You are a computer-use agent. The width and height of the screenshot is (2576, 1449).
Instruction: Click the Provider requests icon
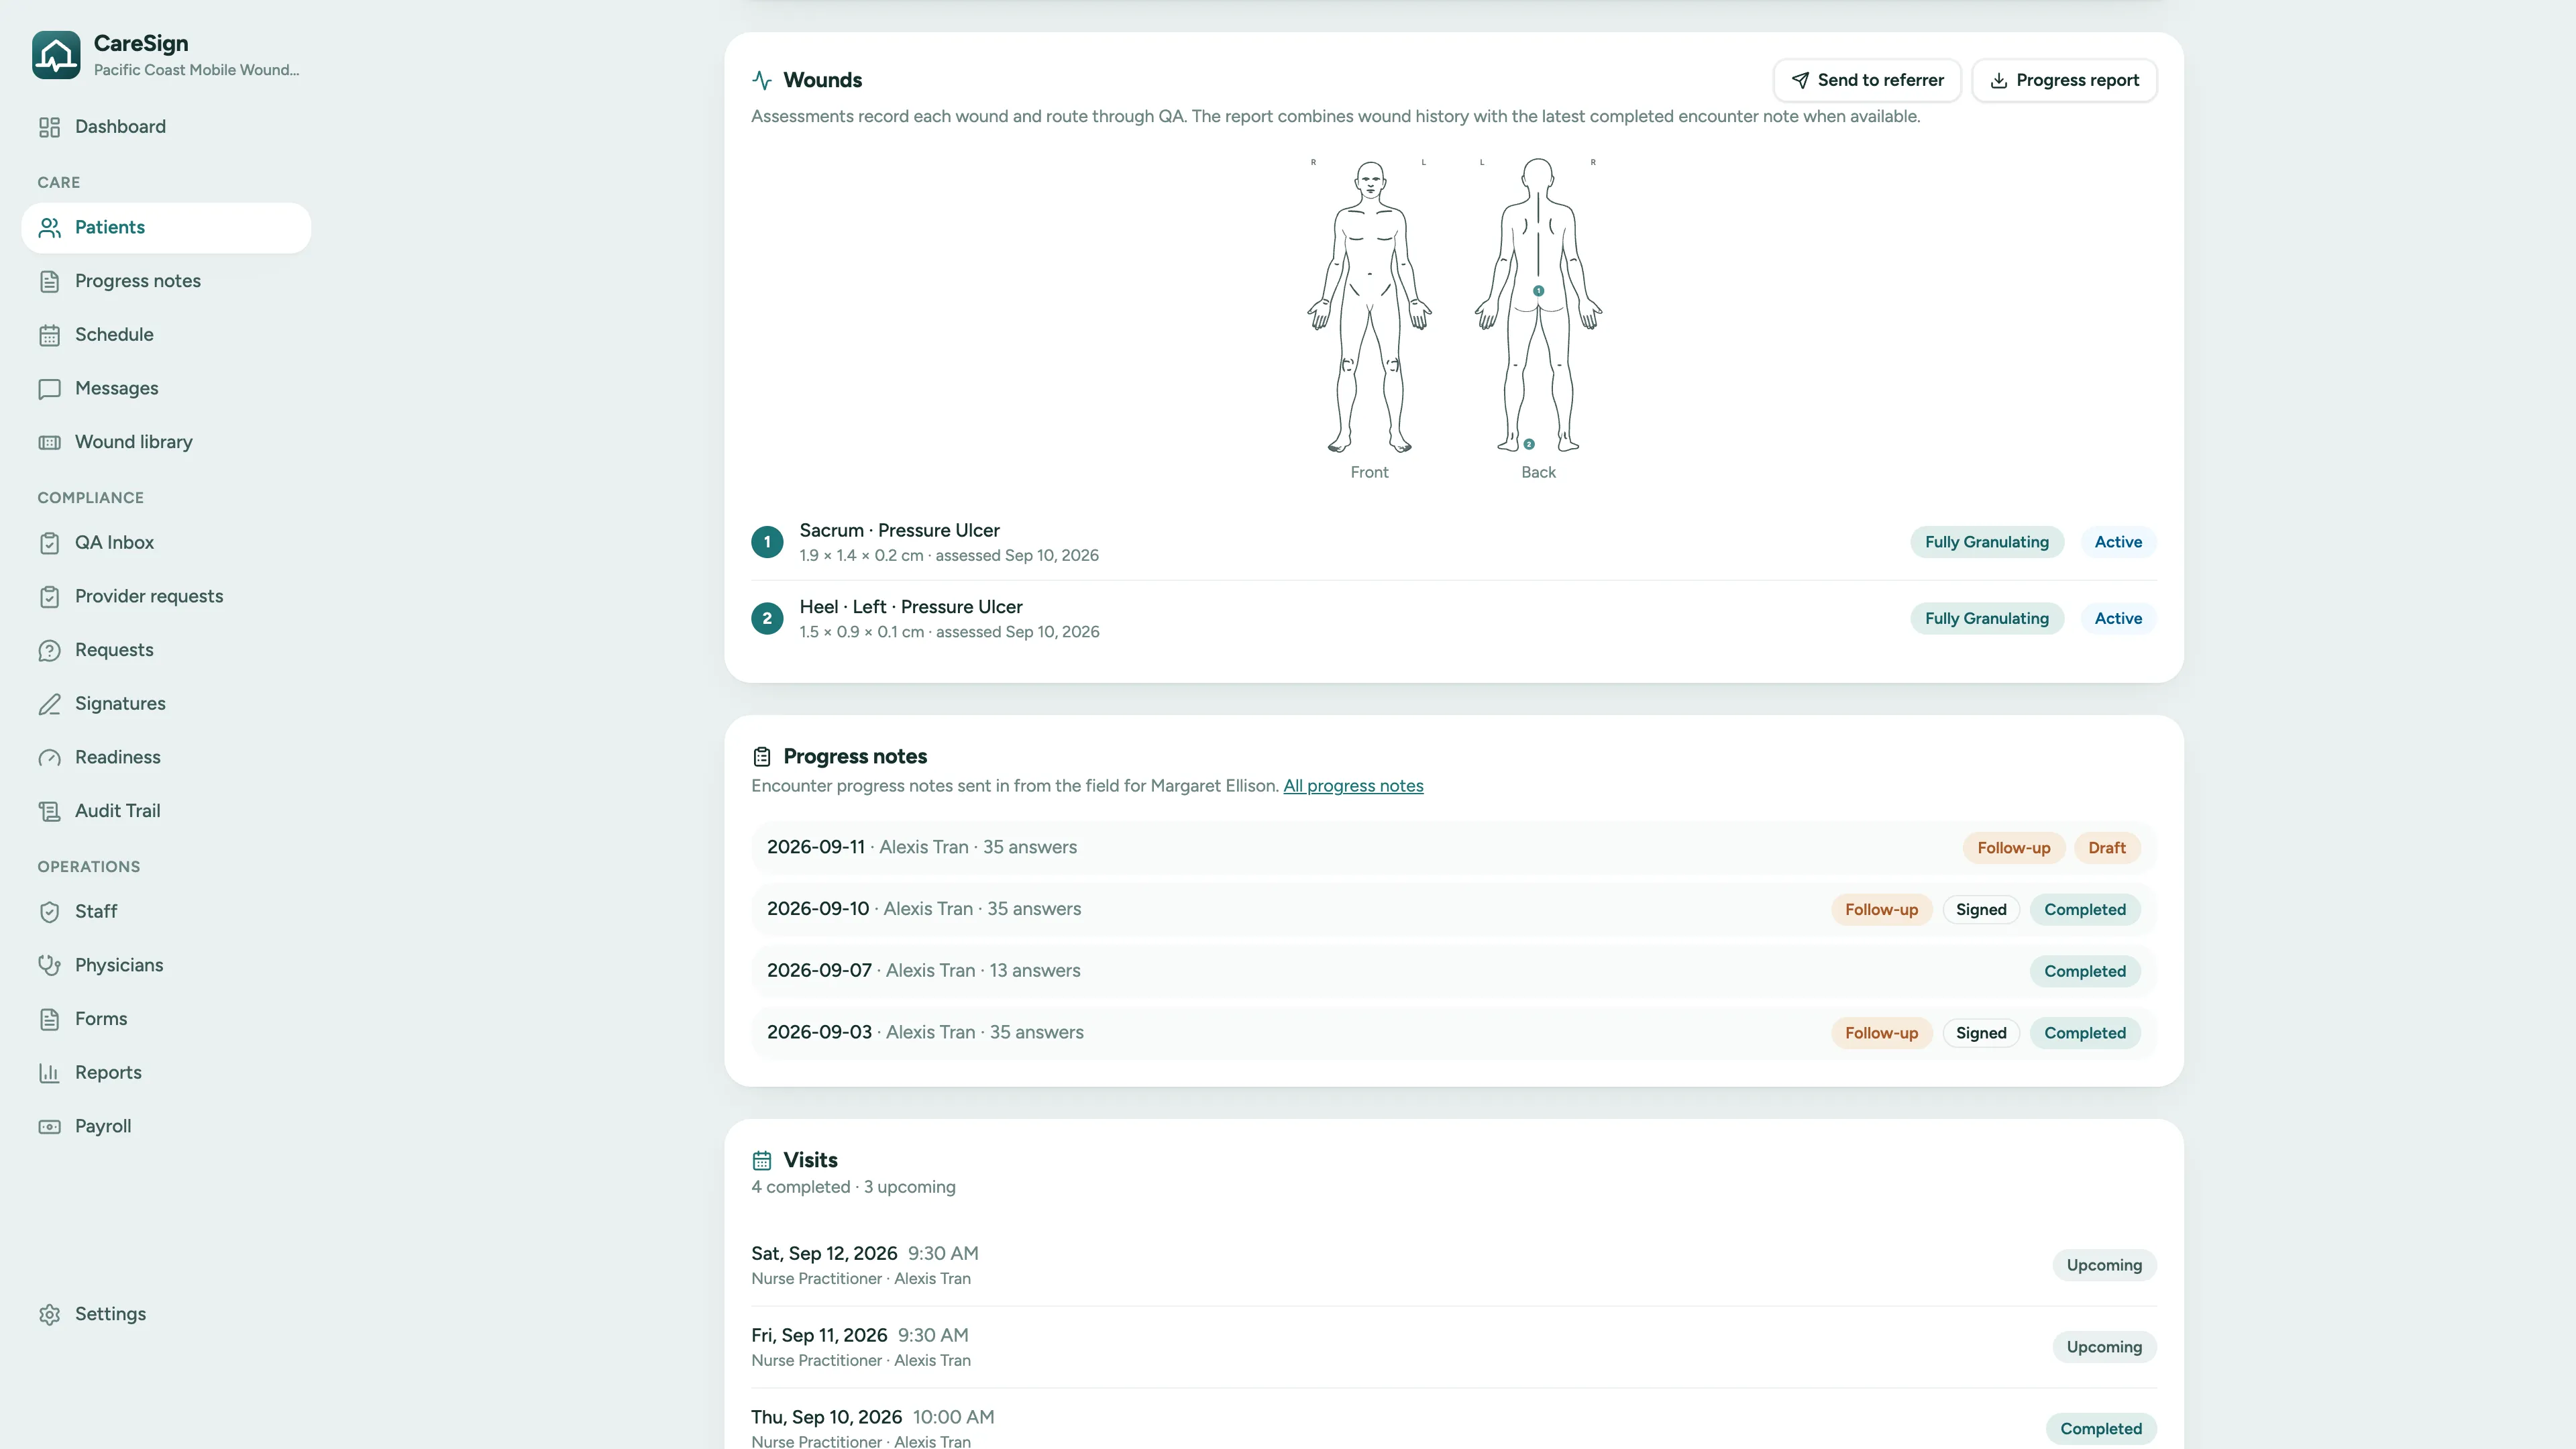[x=49, y=597]
